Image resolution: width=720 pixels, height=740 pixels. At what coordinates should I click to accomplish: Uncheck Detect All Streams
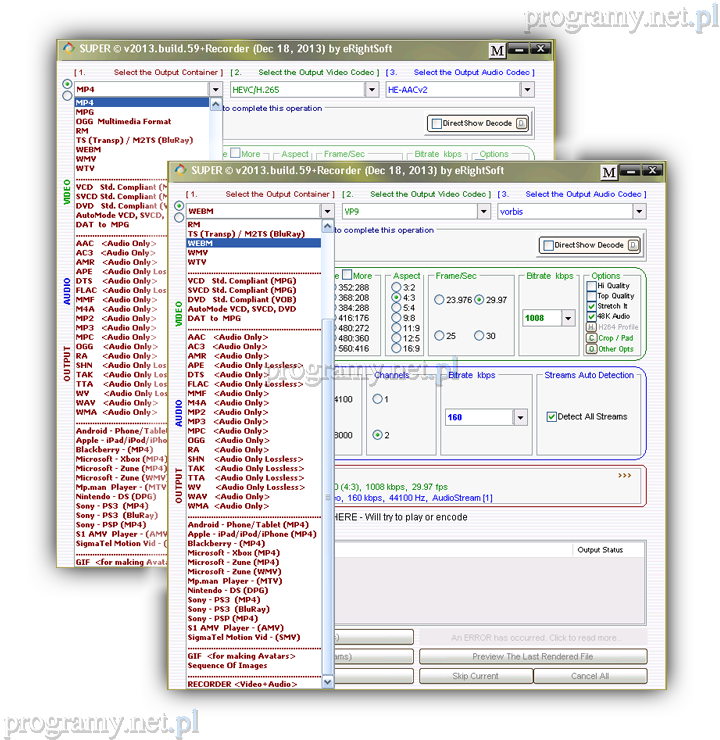click(x=552, y=416)
